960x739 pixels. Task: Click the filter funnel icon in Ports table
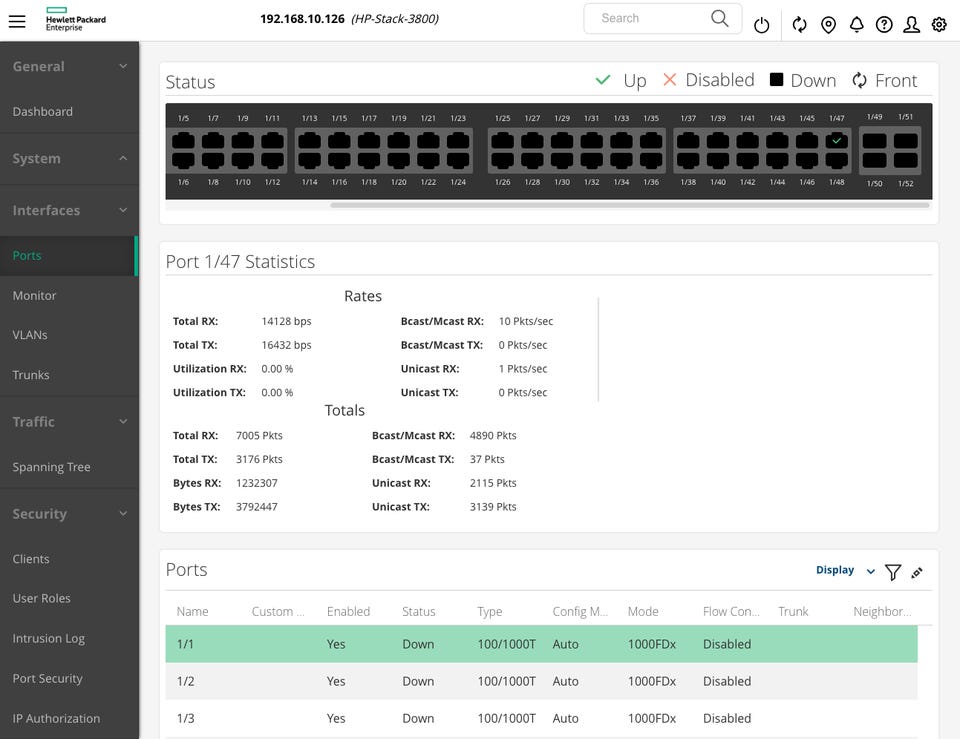click(x=893, y=572)
